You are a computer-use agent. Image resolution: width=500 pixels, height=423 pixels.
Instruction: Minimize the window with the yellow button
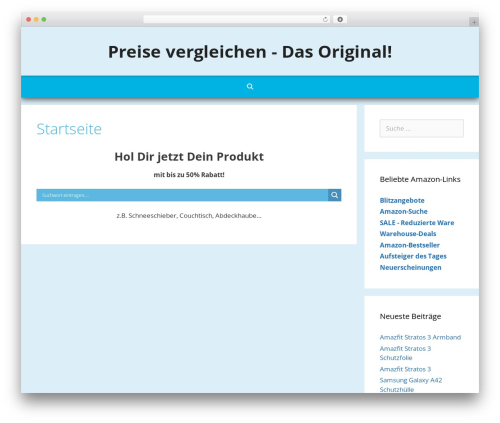tap(36, 20)
